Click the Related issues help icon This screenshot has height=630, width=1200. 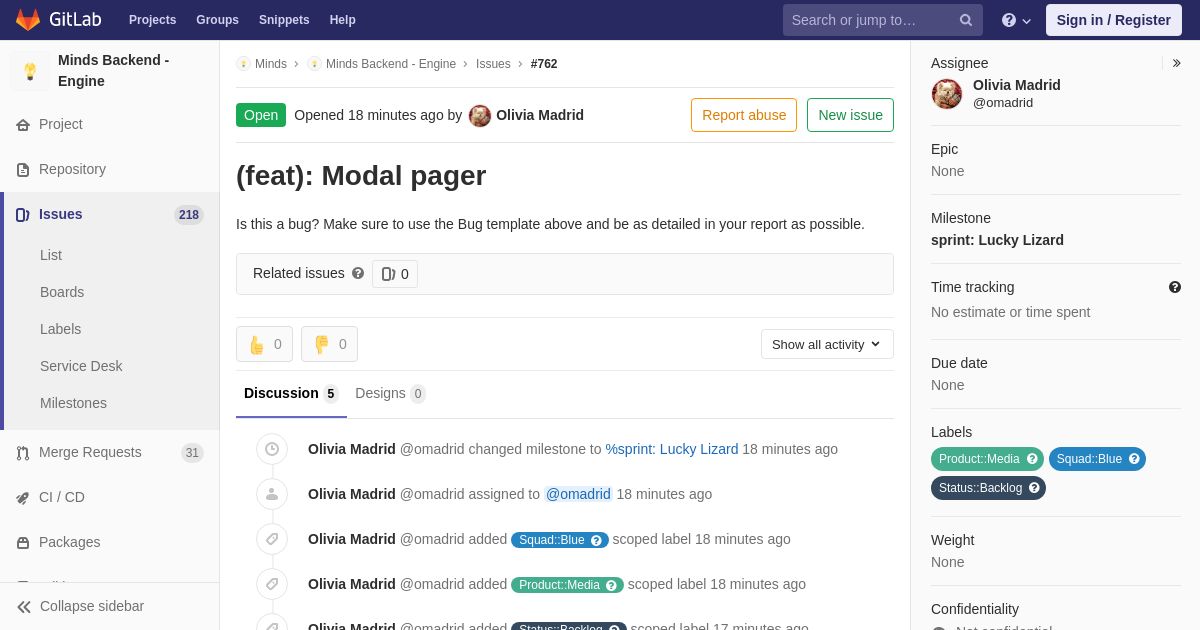click(x=358, y=273)
